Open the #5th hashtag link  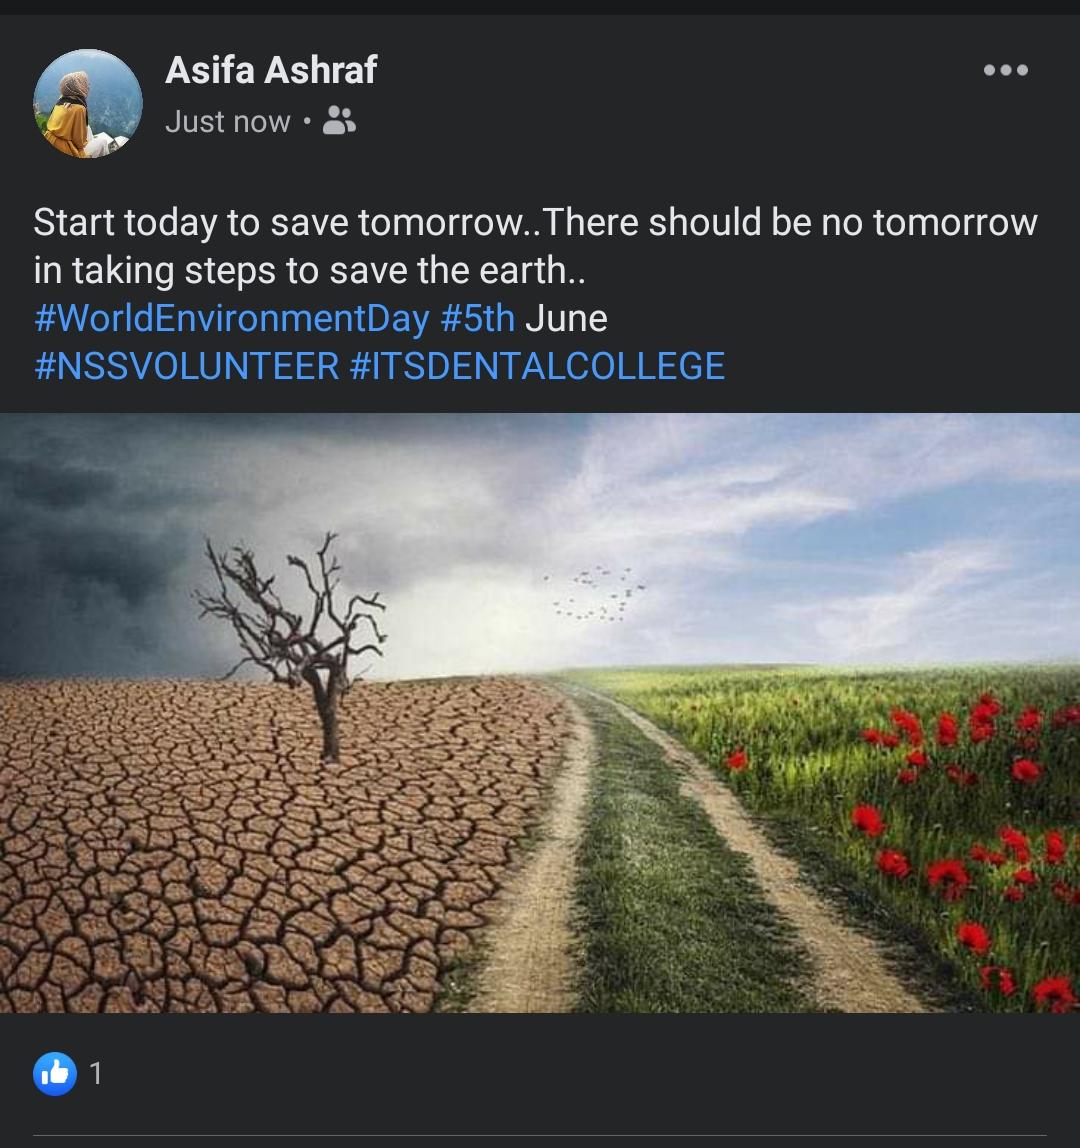pos(477,318)
